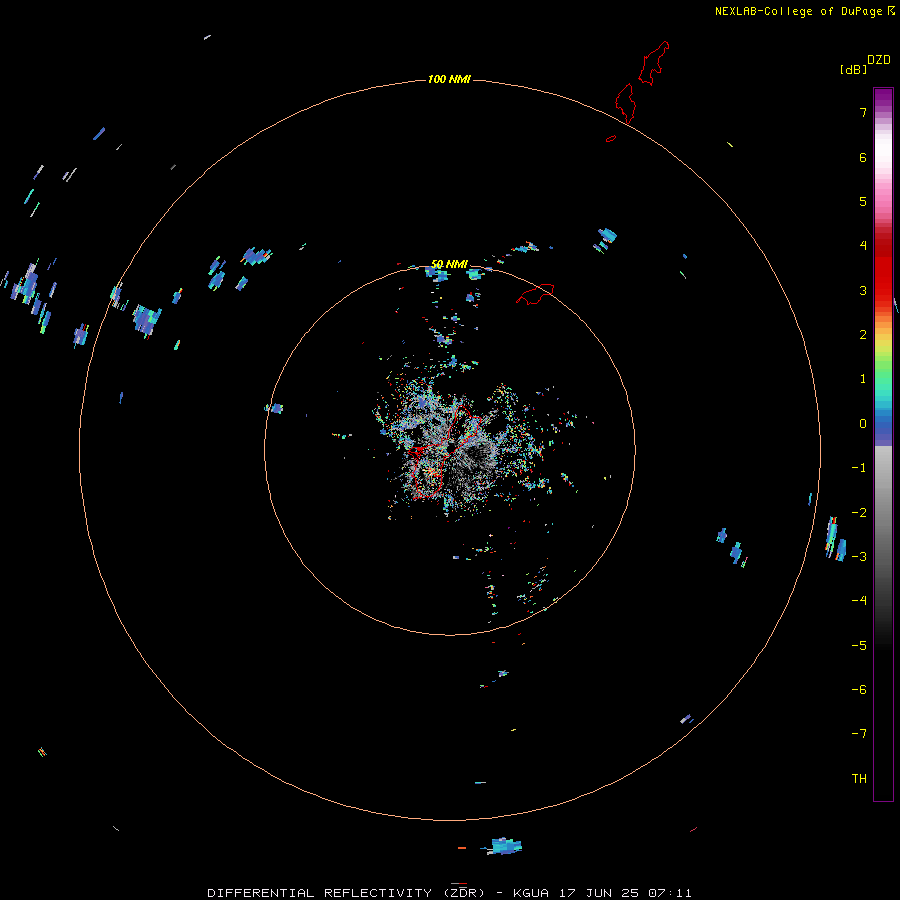
Task: Click the "0" tick on color scale
Action: click(863, 424)
